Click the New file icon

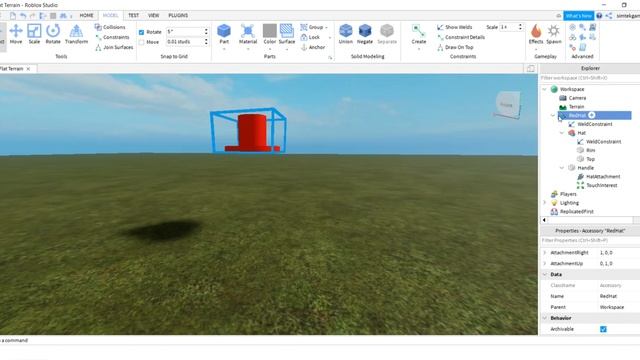(13, 16)
